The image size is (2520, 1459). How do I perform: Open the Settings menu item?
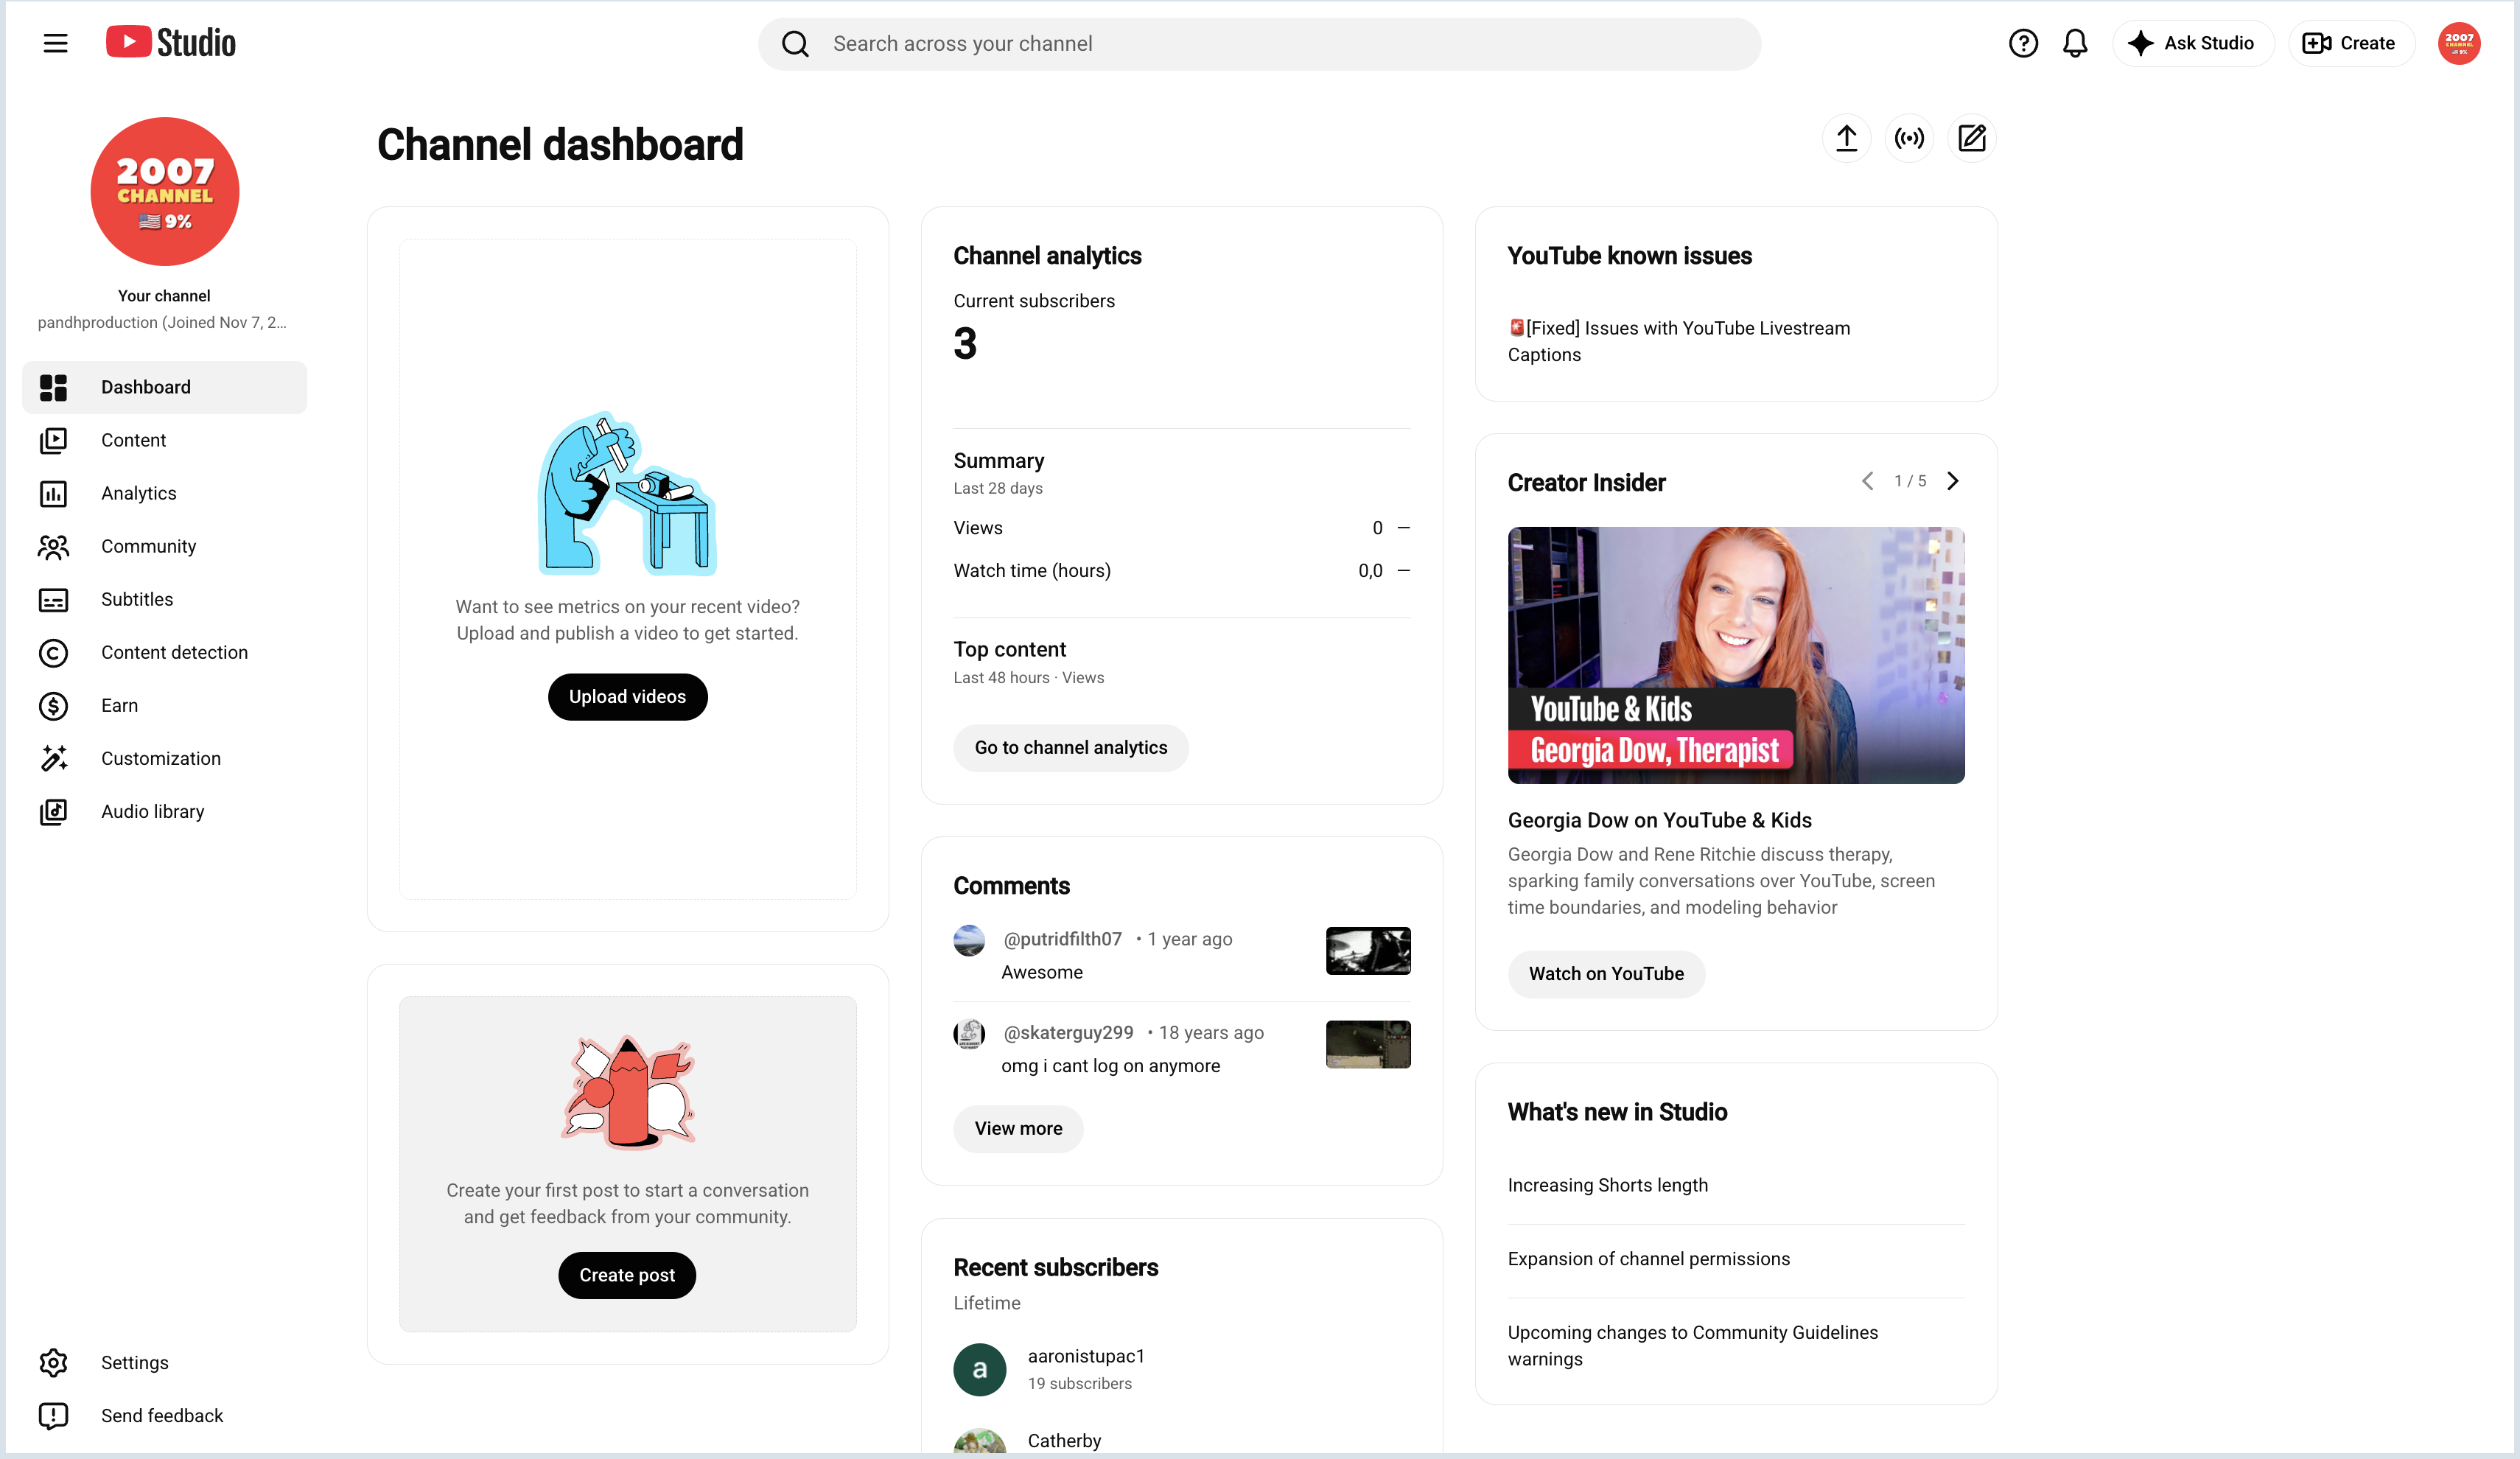165,1362
